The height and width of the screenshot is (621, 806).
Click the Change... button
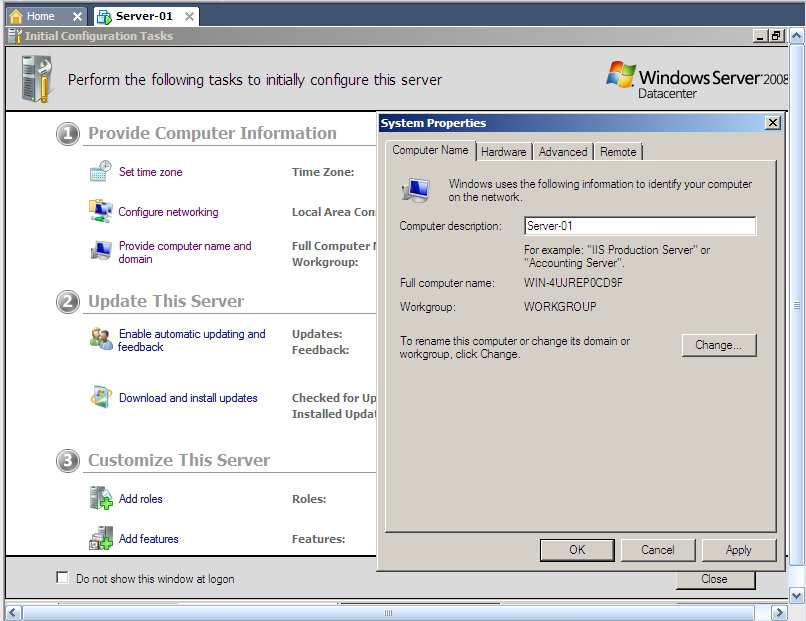[x=719, y=345]
